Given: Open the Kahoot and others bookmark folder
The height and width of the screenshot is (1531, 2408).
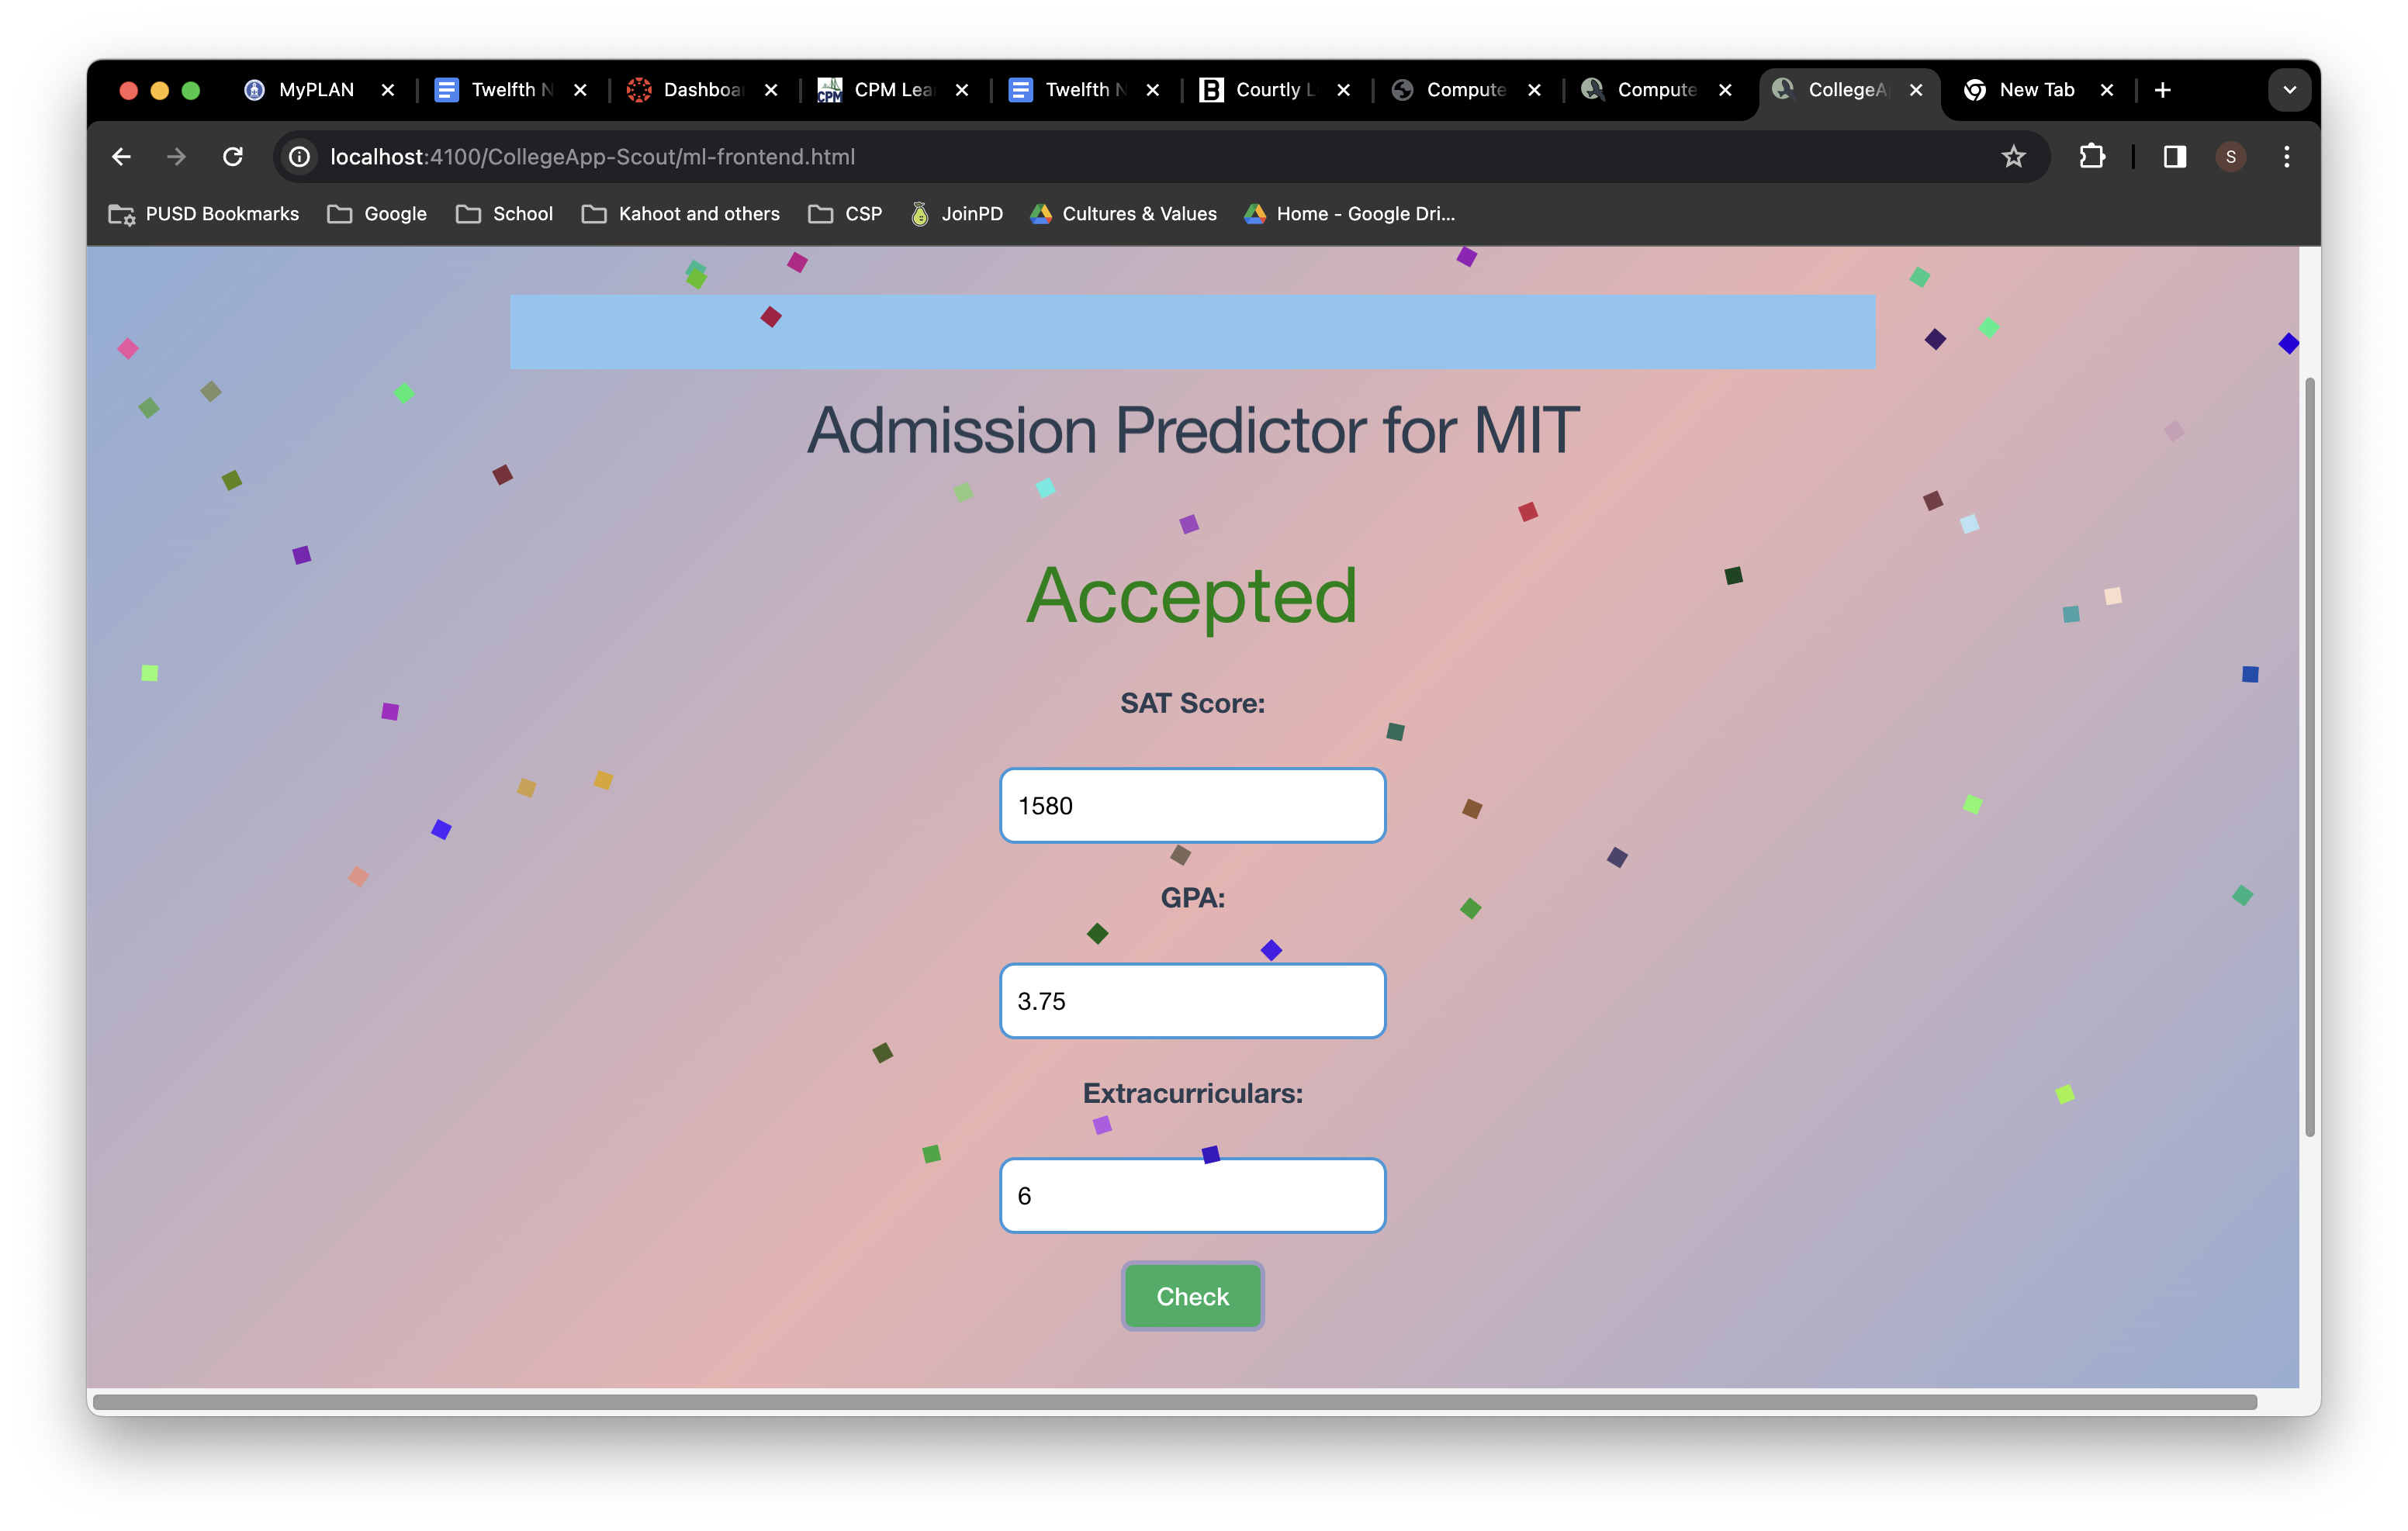Looking at the screenshot, I should (680, 214).
